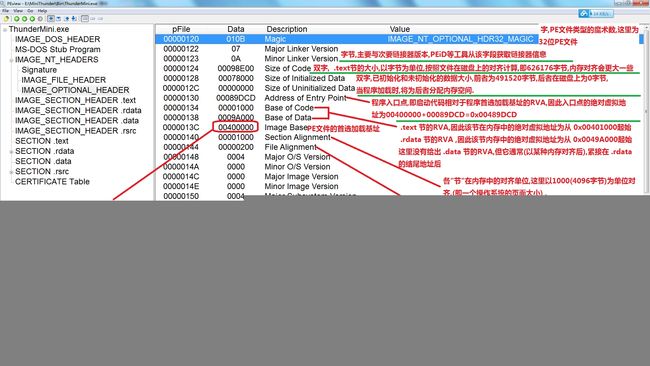The image size is (650, 366).
Task: Collapse the ThunderMini.exe root node
Action: point(5,29)
